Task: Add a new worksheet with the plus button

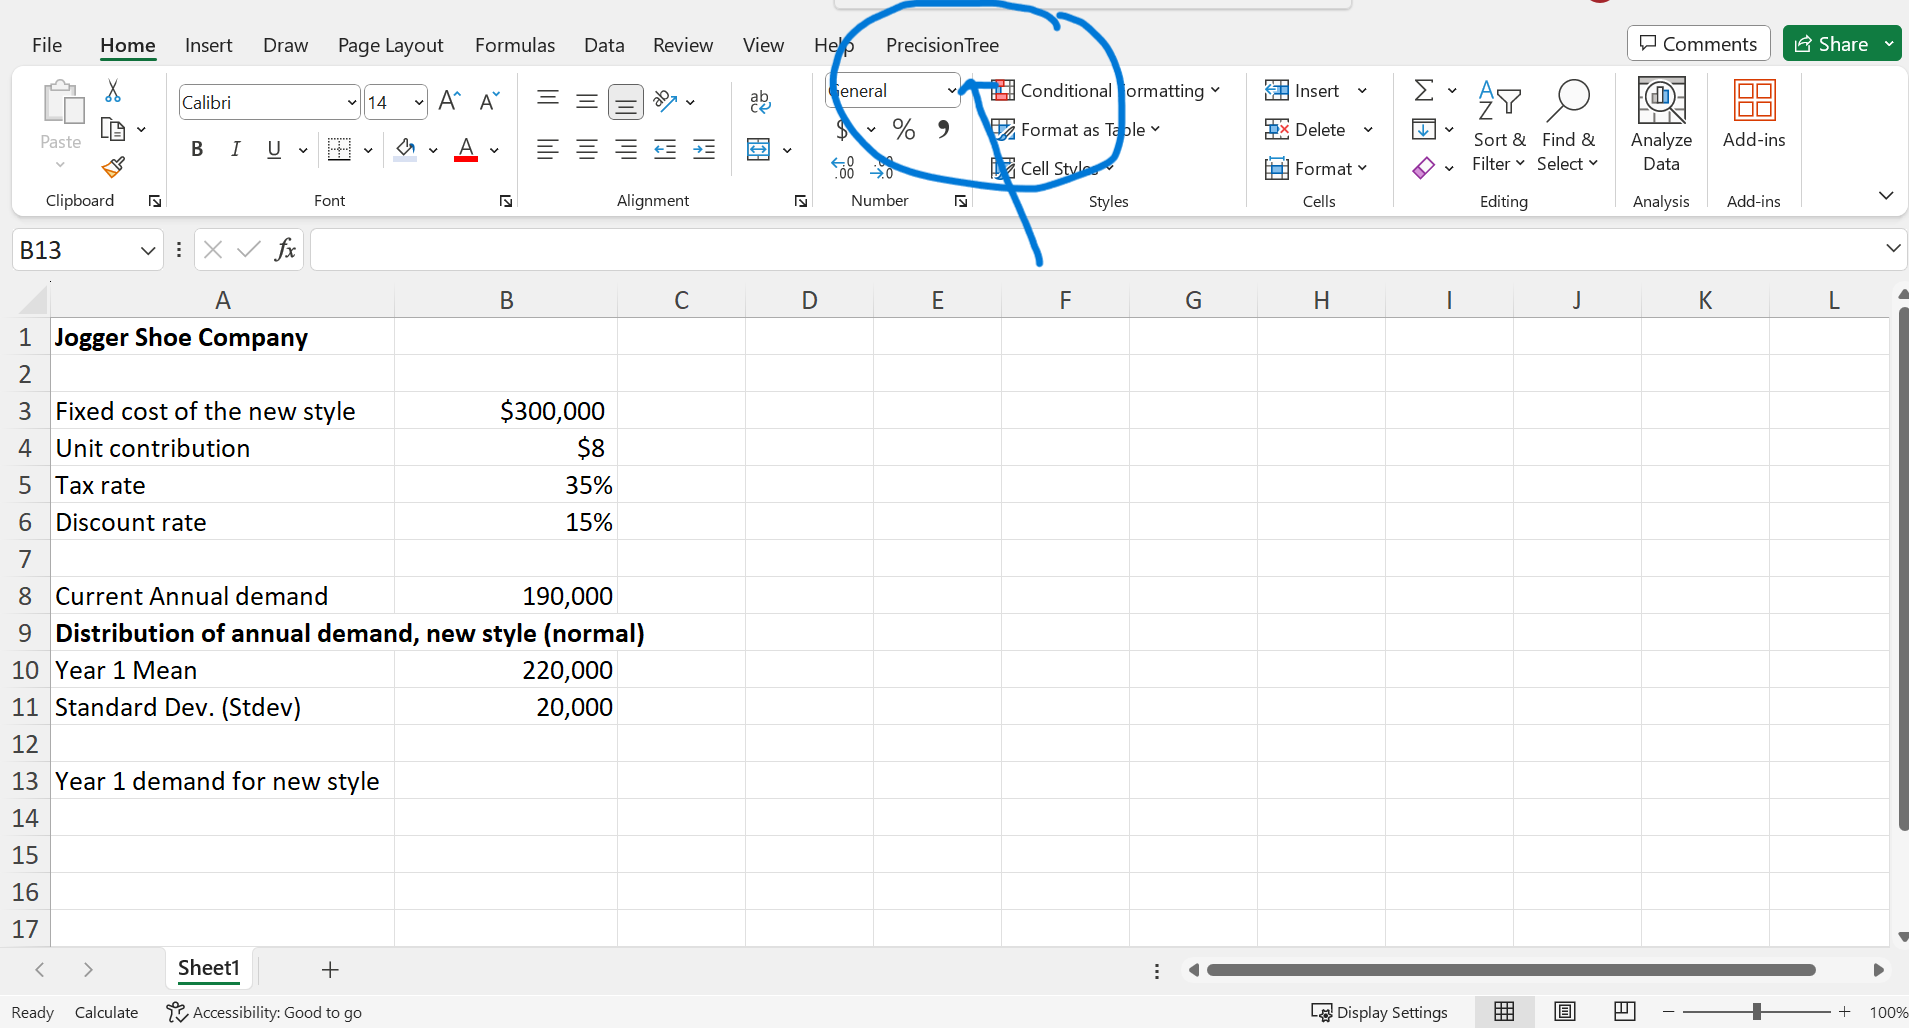Action: pyautogui.click(x=328, y=969)
